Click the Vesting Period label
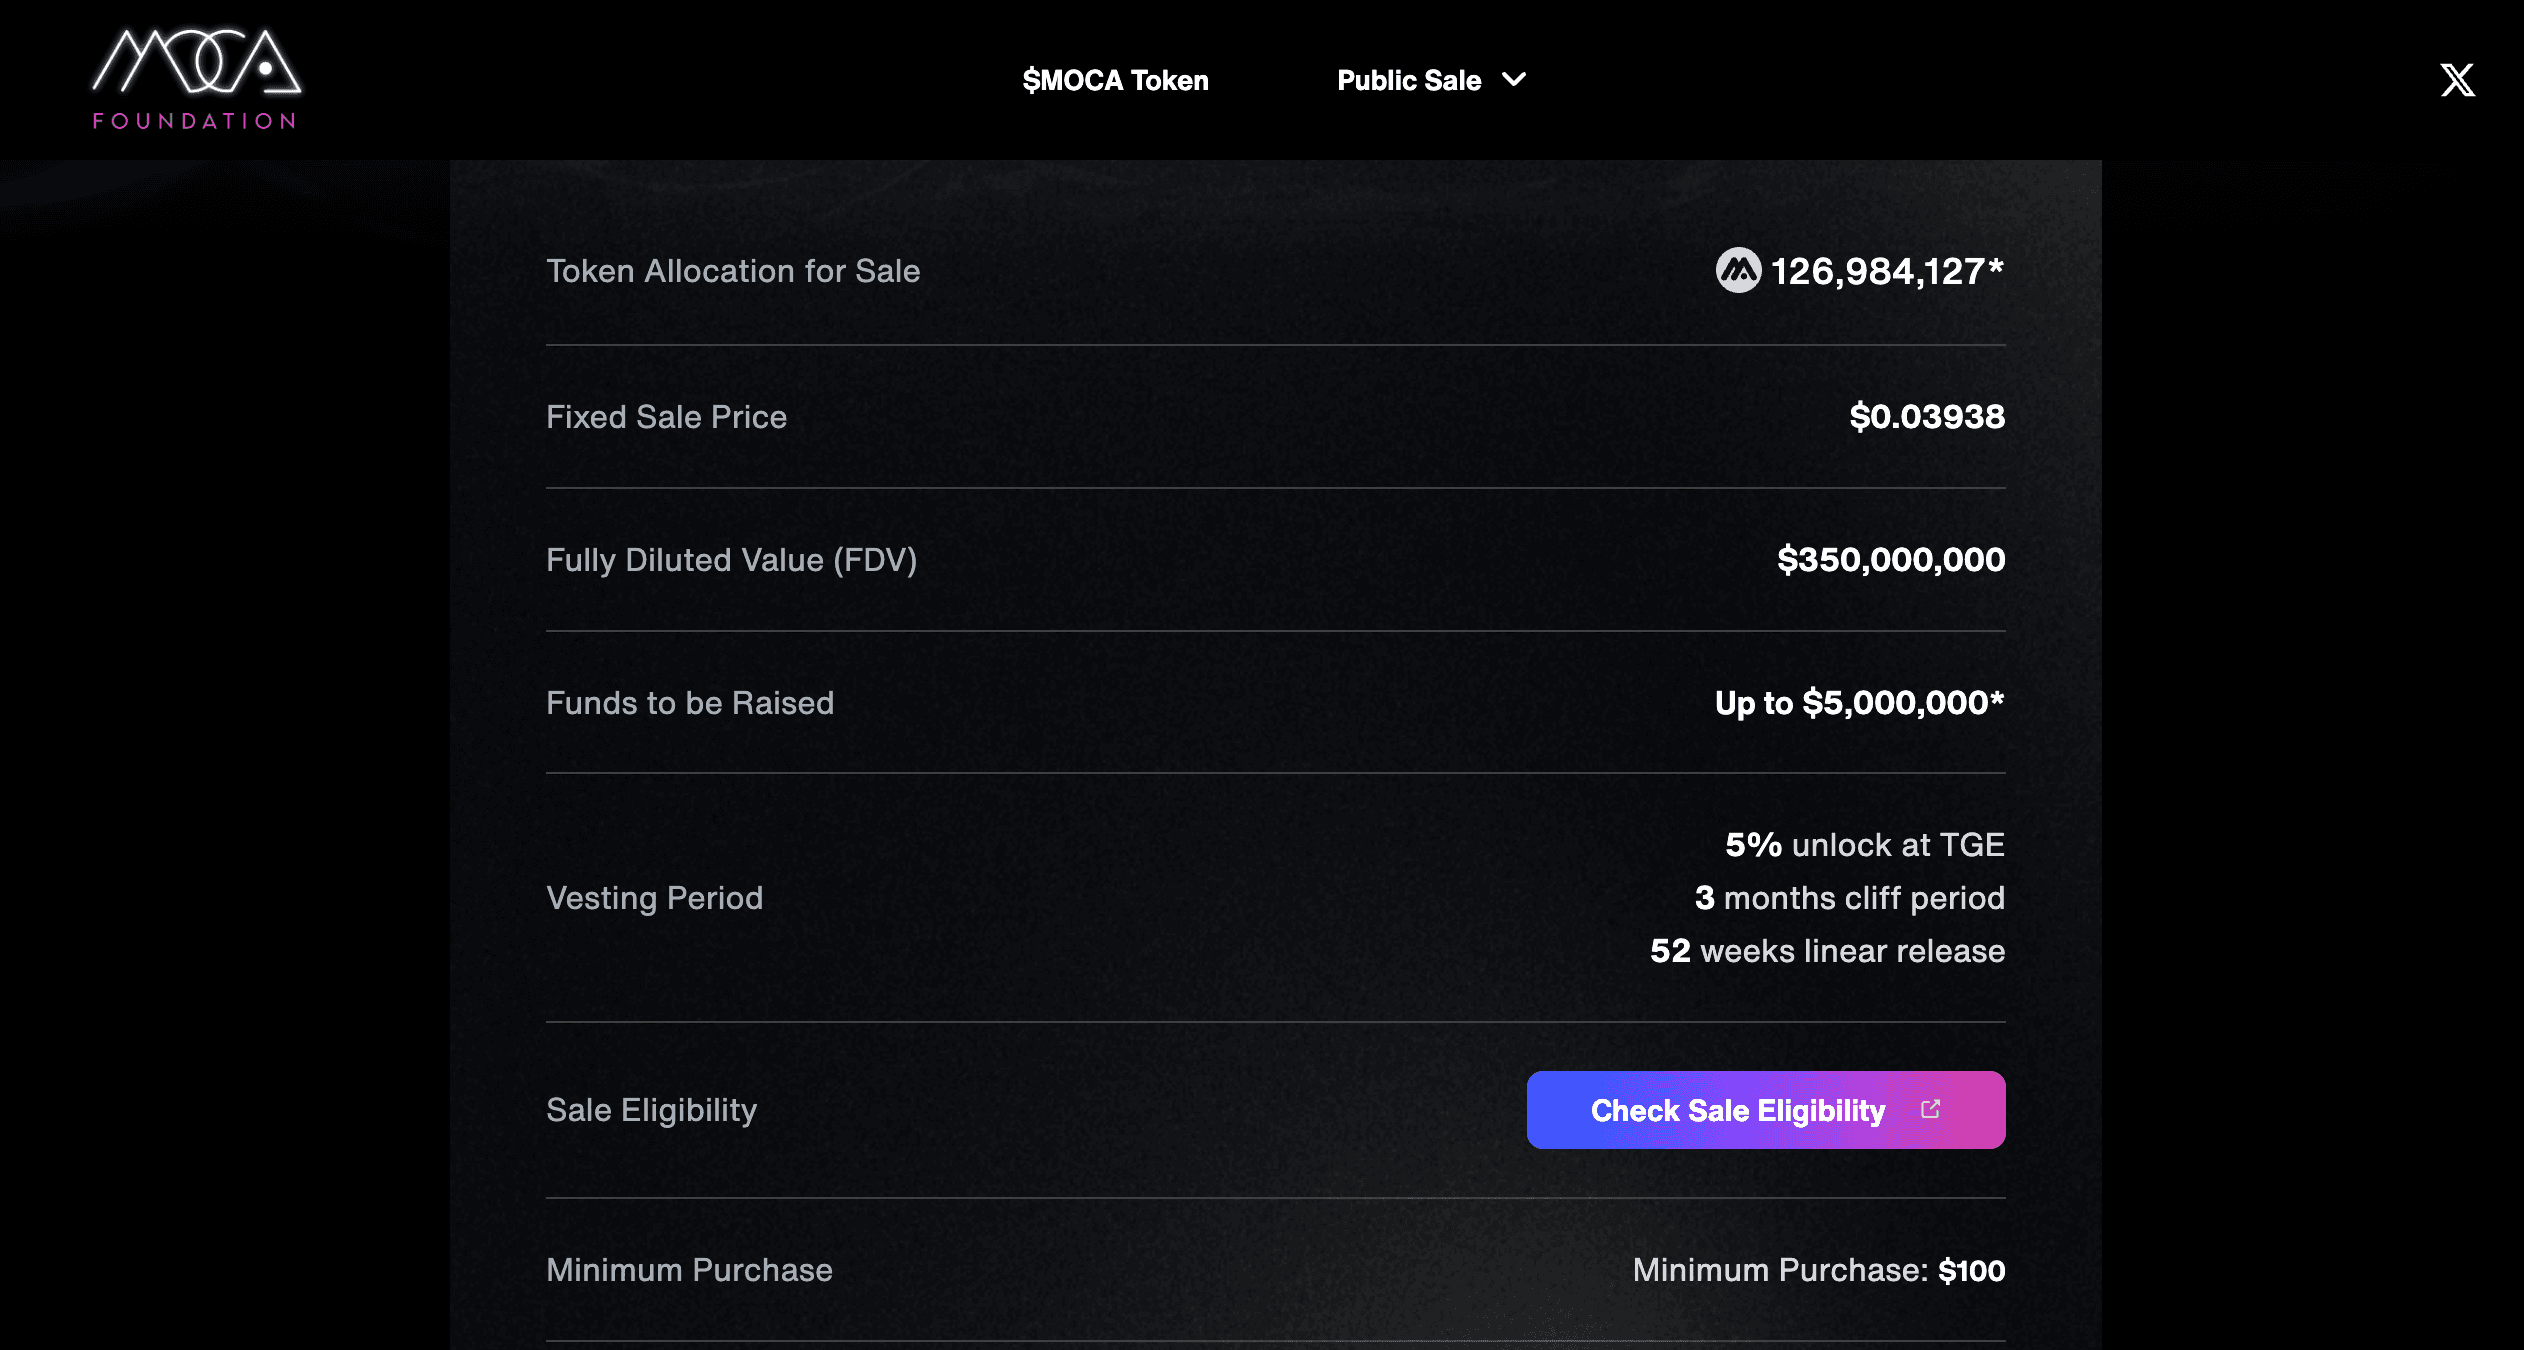This screenshot has height=1350, width=2524. [654, 898]
